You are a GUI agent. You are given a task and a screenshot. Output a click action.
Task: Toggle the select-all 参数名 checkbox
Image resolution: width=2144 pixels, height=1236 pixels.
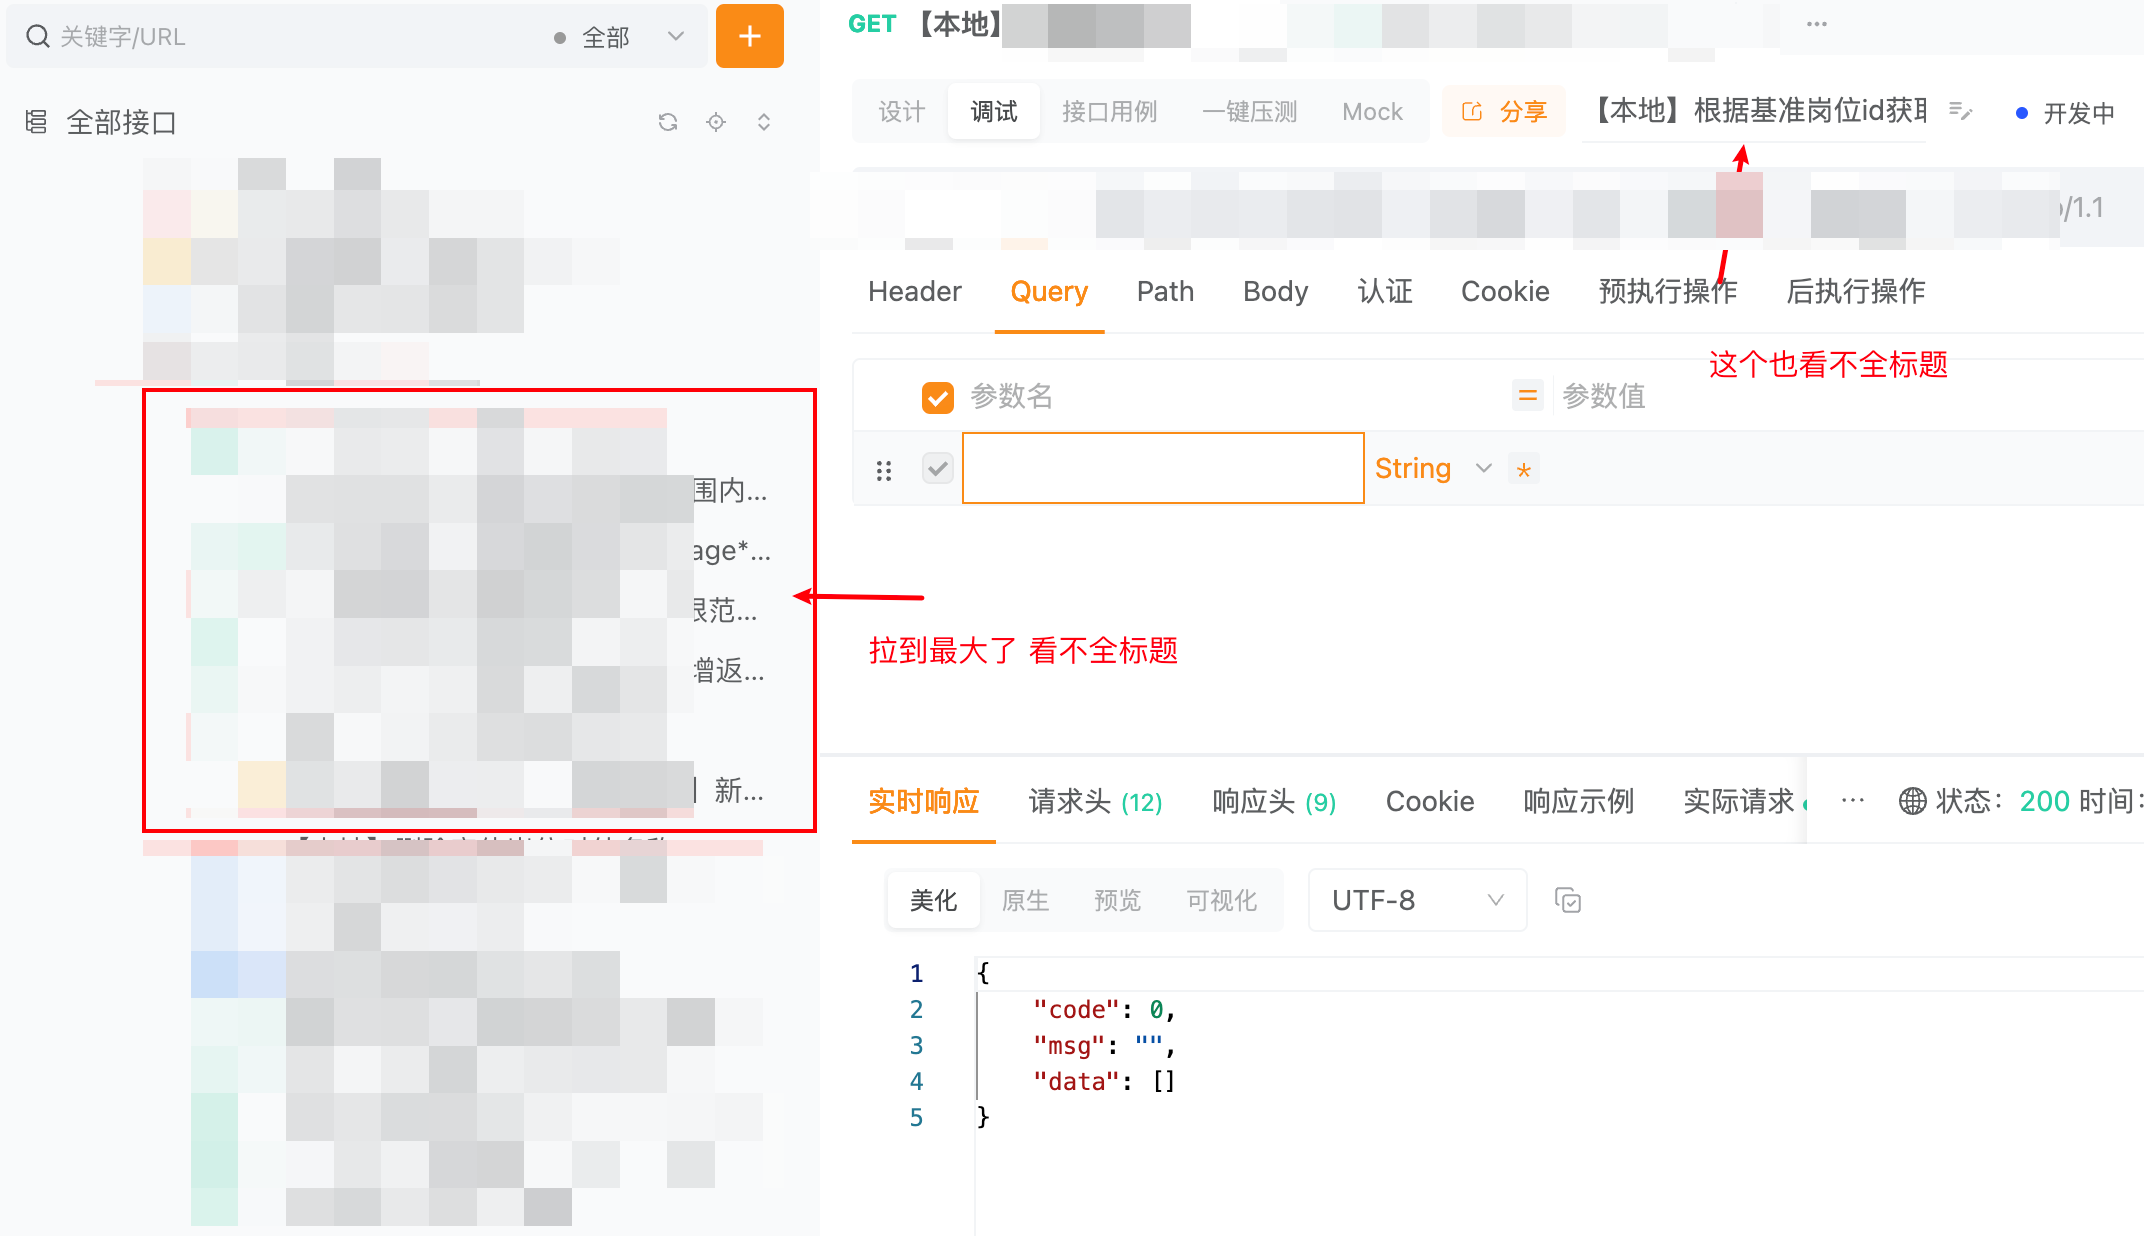click(x=937, y=397)
